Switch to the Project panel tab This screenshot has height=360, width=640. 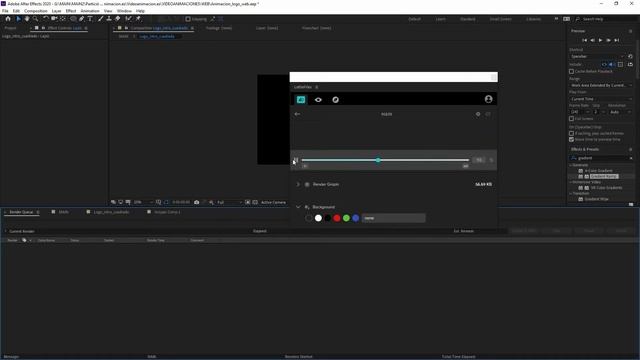(x=10, y=28)
